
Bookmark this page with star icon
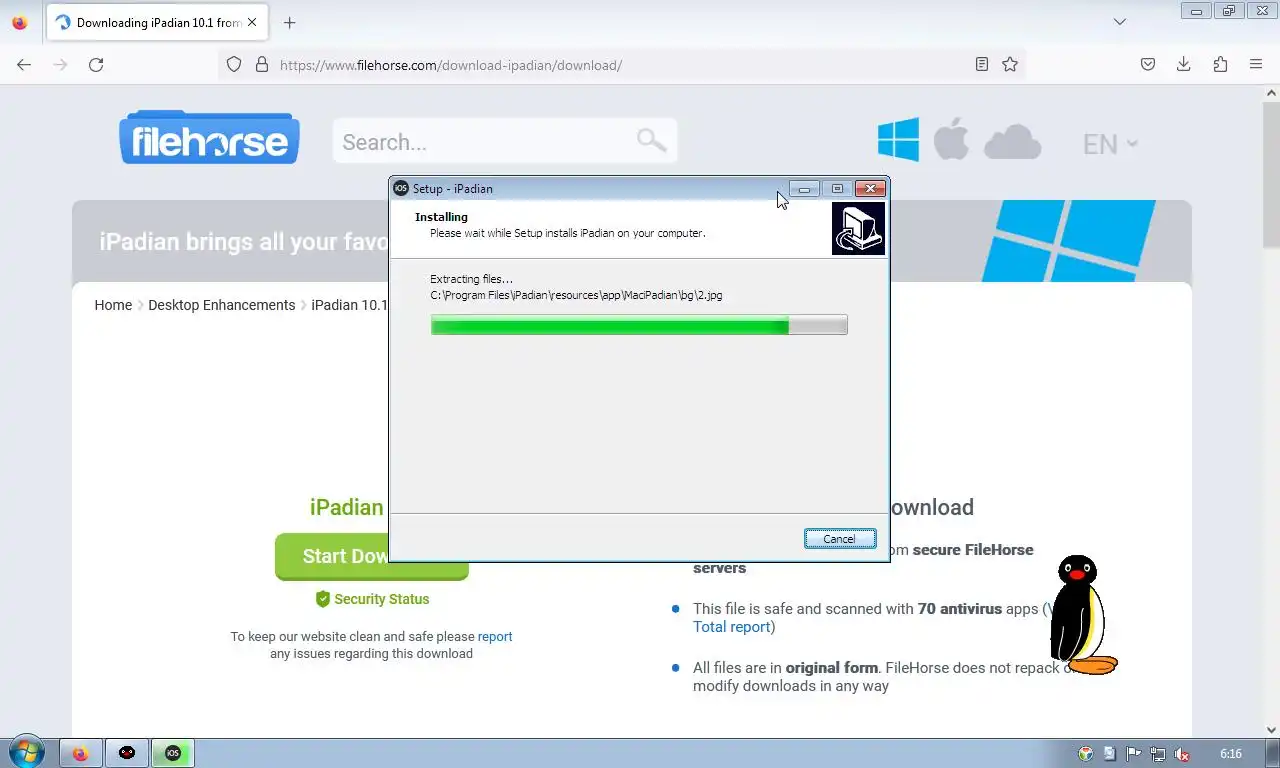pos(1010,65)
